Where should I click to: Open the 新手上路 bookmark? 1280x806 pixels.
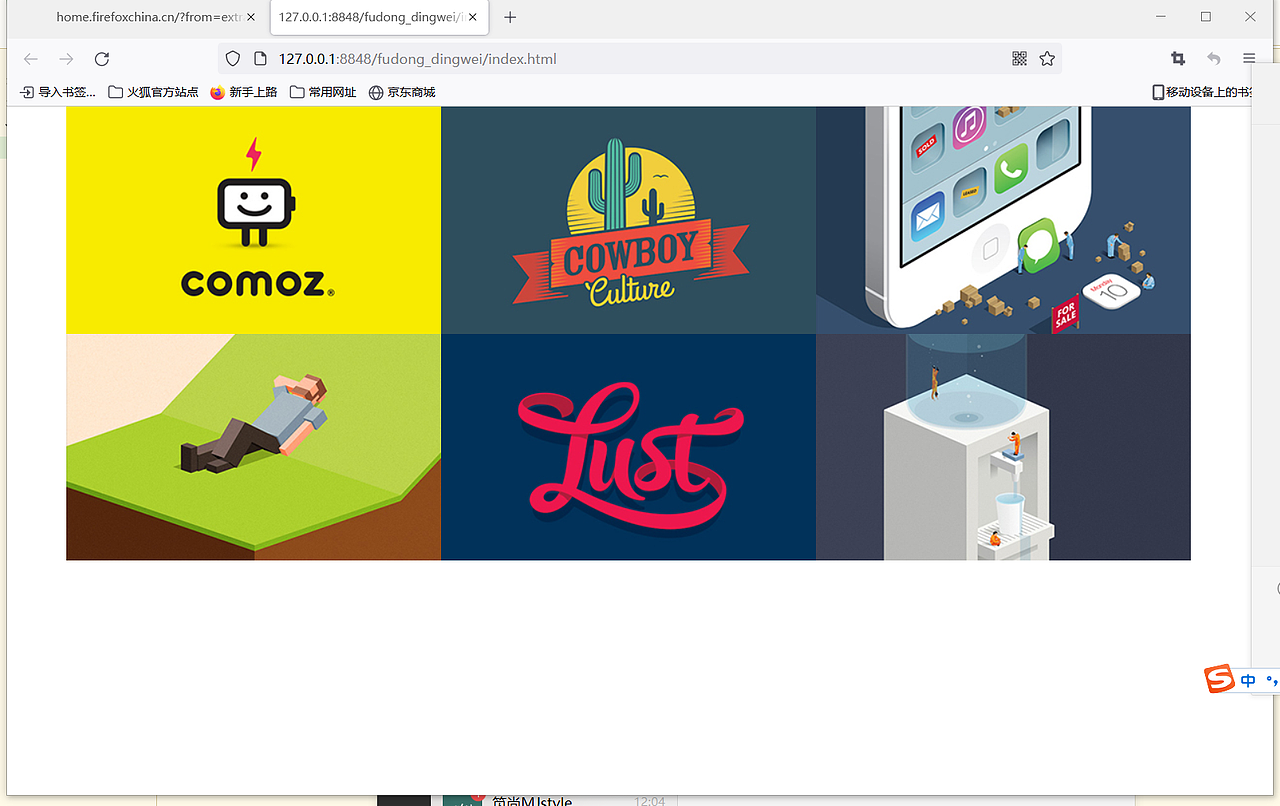(x=244, y=92)
